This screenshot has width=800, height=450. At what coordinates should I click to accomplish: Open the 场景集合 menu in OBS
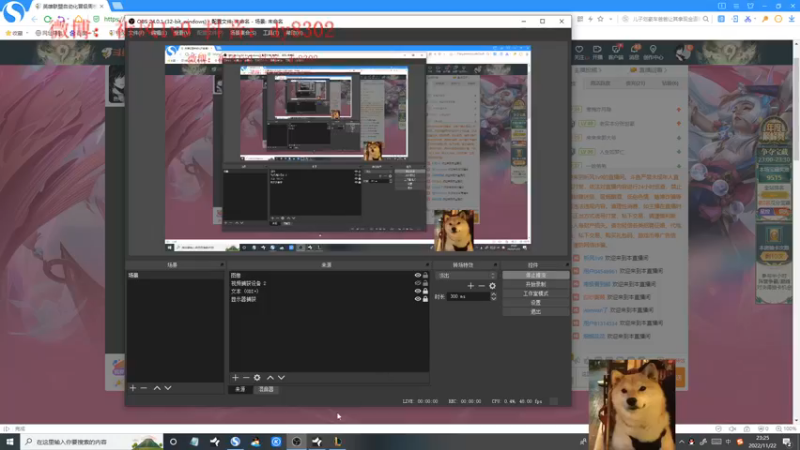point(243,33)
